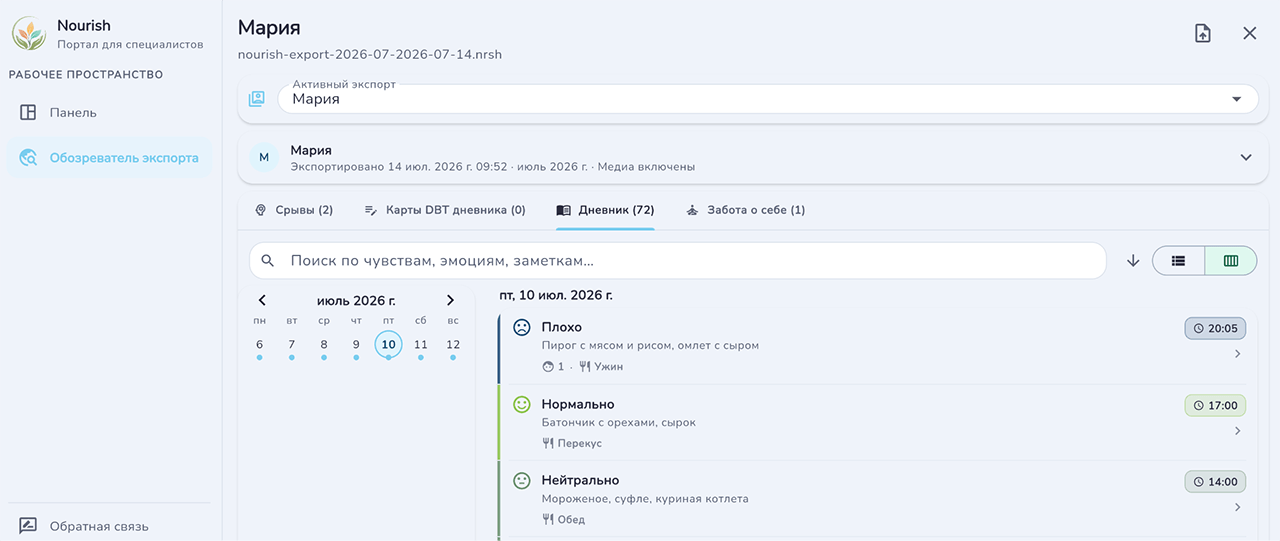Screen dimensions: 1280x541
Task: Click the Забота о себе tab icon
Action: tap(692, 210)
